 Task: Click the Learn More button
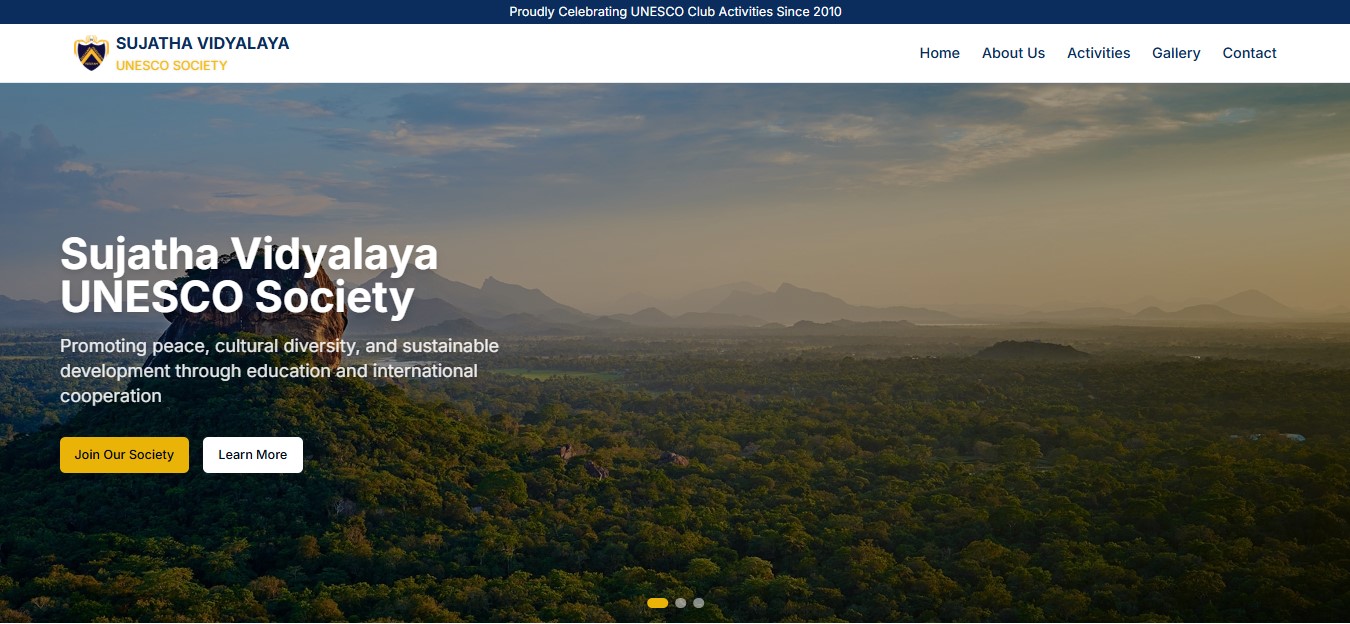(252, 454)
